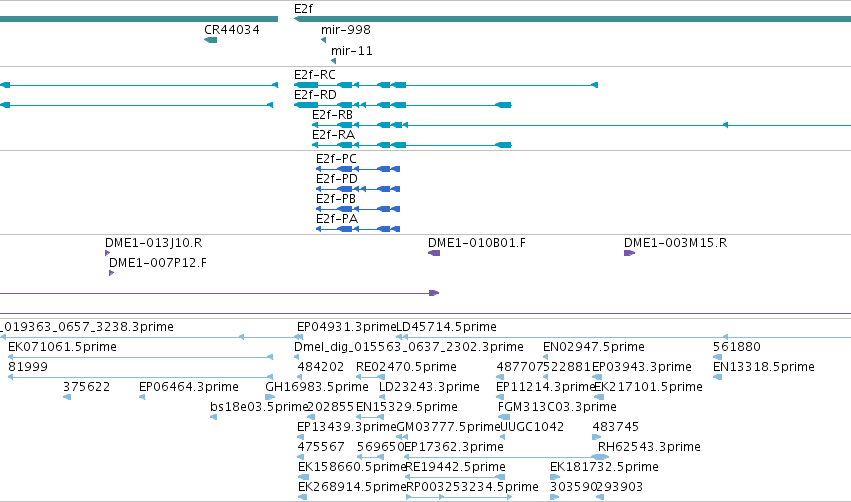This screenshot has height=502, width=851.
Task: Click the DME1-010B01.F clone end
Action: [x=434, y=253]
